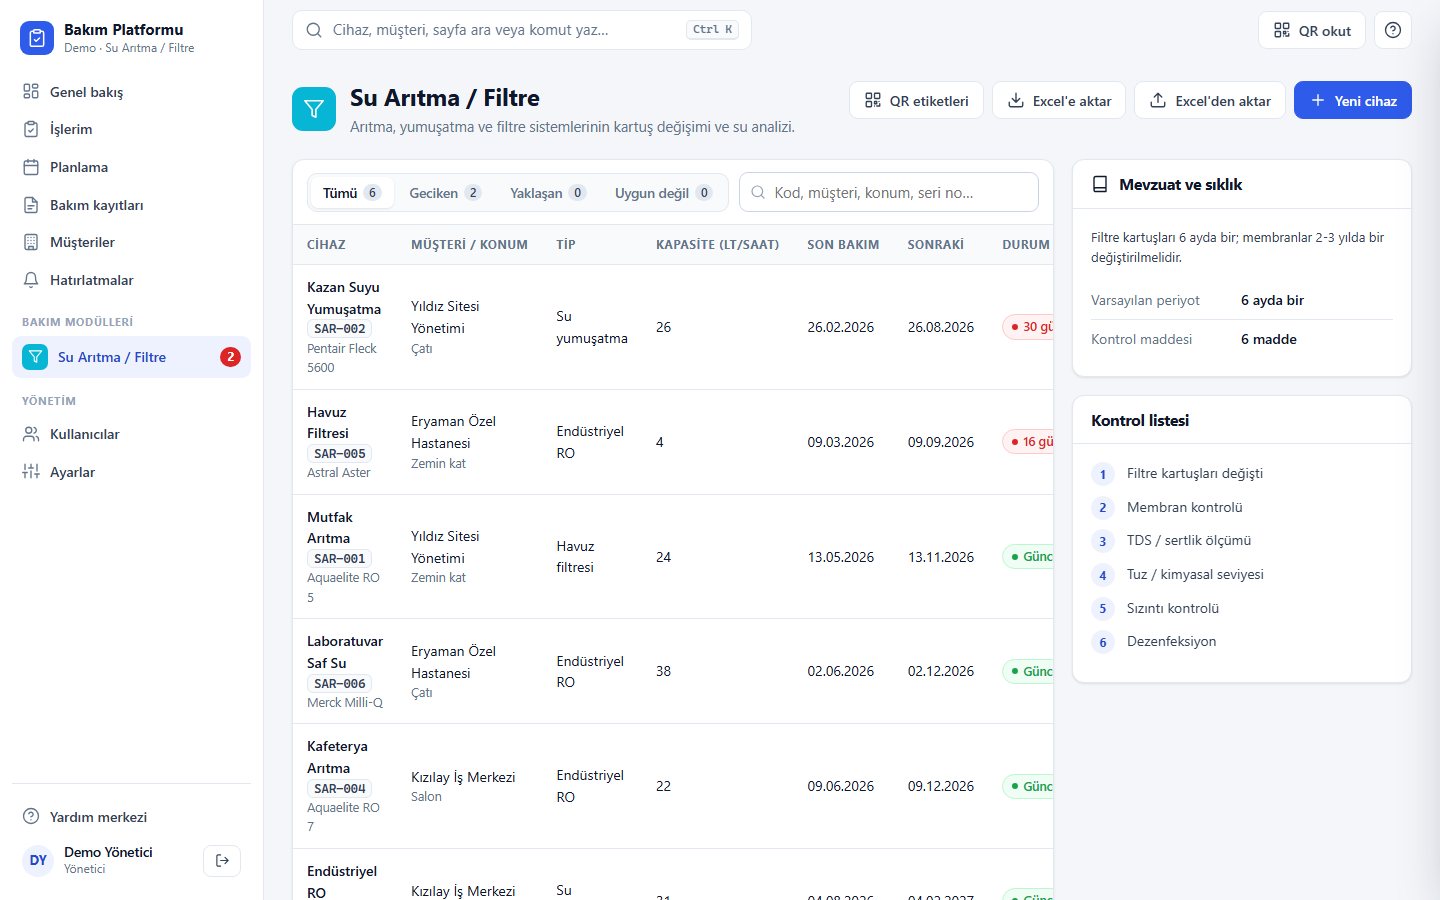Image resolution: width=1440 pixels, height=900 pixels.
Task: Open the Müşteriler section
Action: tap(131, 242)
